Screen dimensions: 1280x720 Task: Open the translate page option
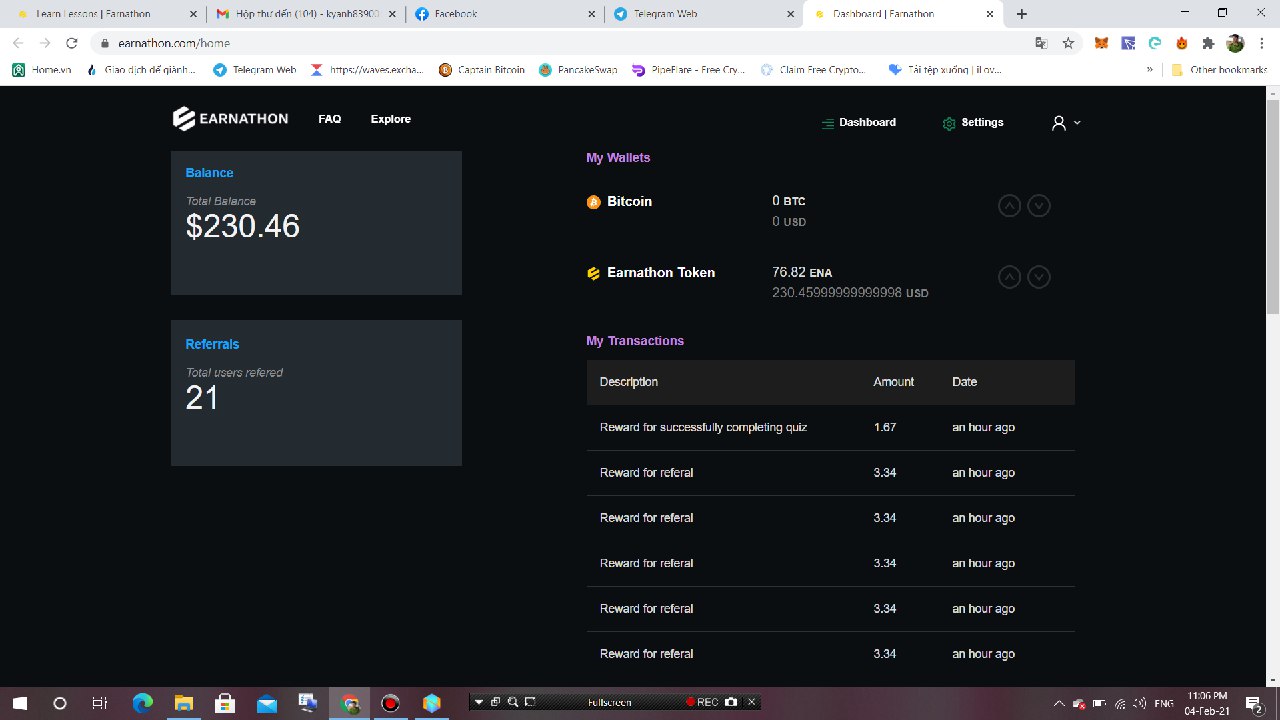click(1041, 43)
